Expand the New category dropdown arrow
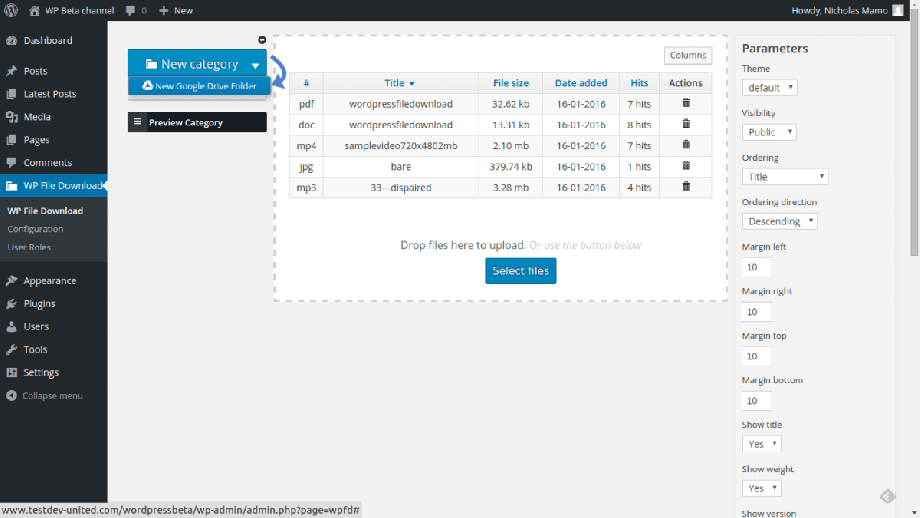Viewport: 920px width, 518px height. 255,65
